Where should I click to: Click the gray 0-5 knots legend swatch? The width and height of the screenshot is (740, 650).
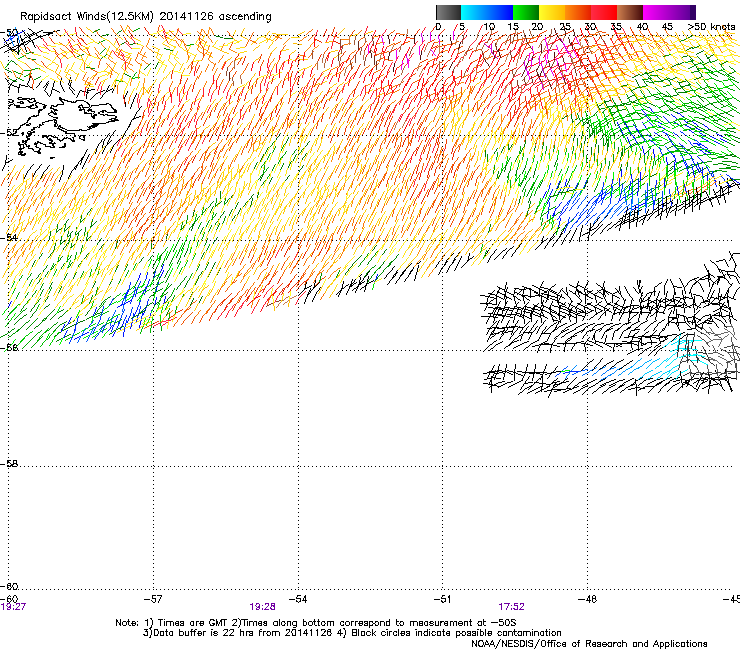pyautogui.click(x=448, y=12)
